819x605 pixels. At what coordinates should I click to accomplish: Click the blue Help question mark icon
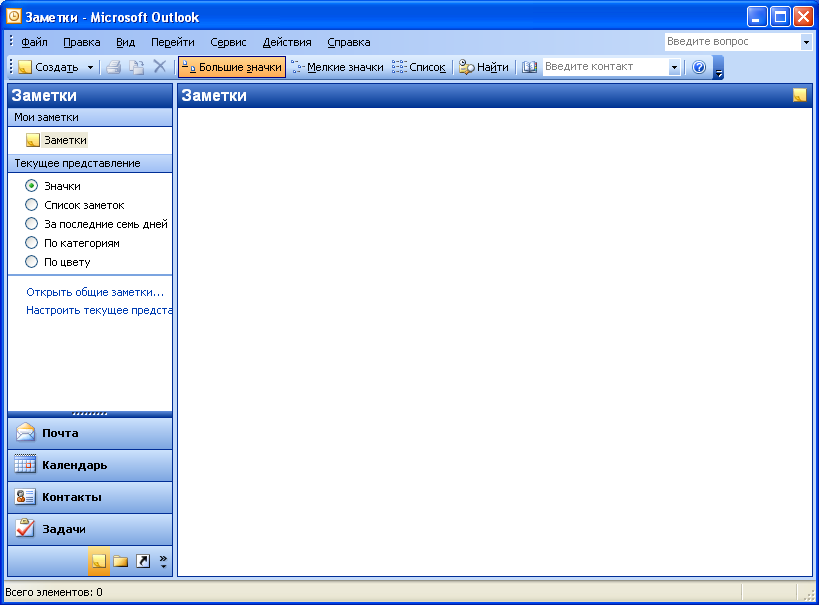pos(699,67)
